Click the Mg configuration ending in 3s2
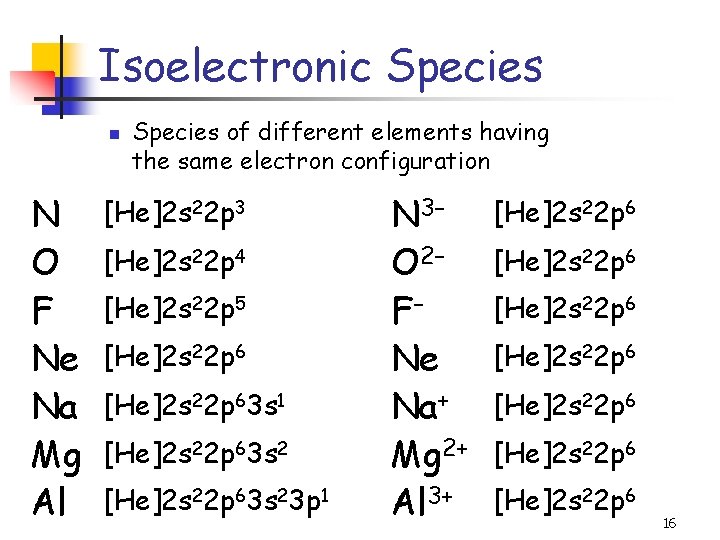Image resolution: width=720 pixels, height=540 pixels. click(196, 454)
